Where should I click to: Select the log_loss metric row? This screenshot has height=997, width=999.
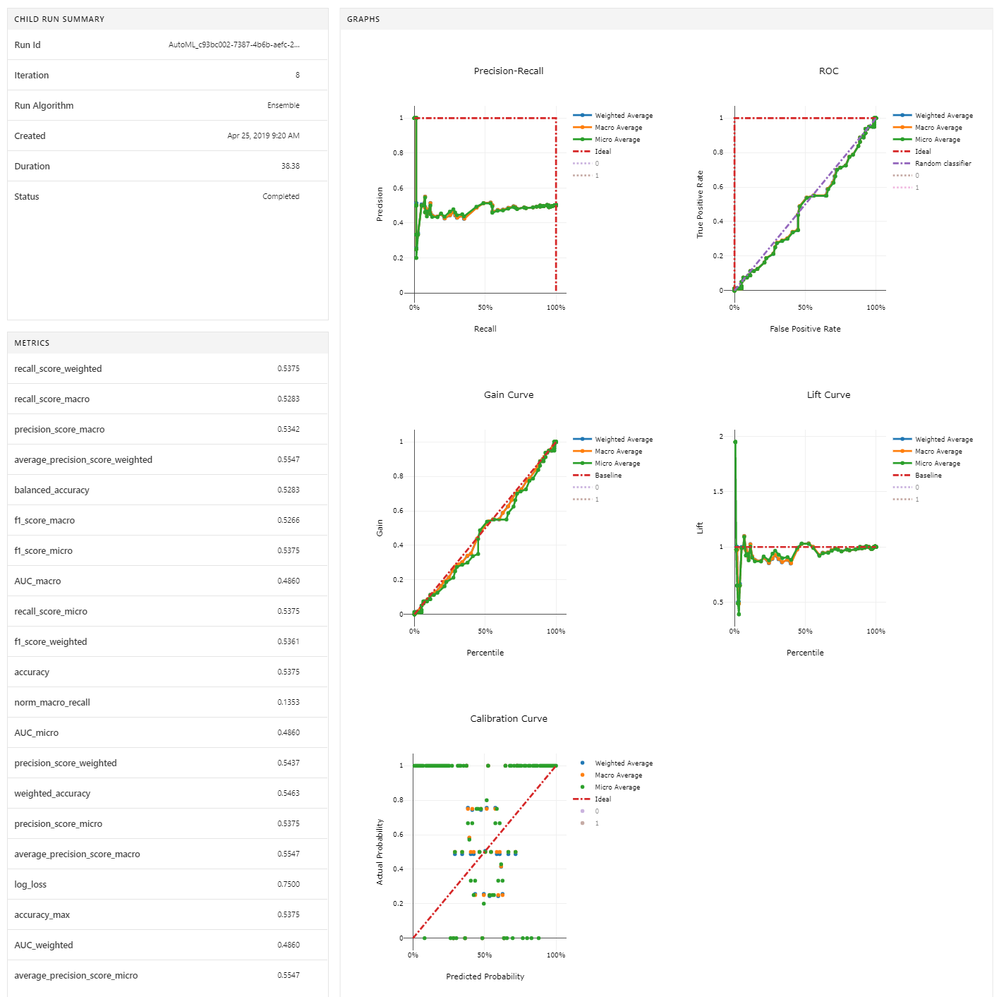point(167,884)
